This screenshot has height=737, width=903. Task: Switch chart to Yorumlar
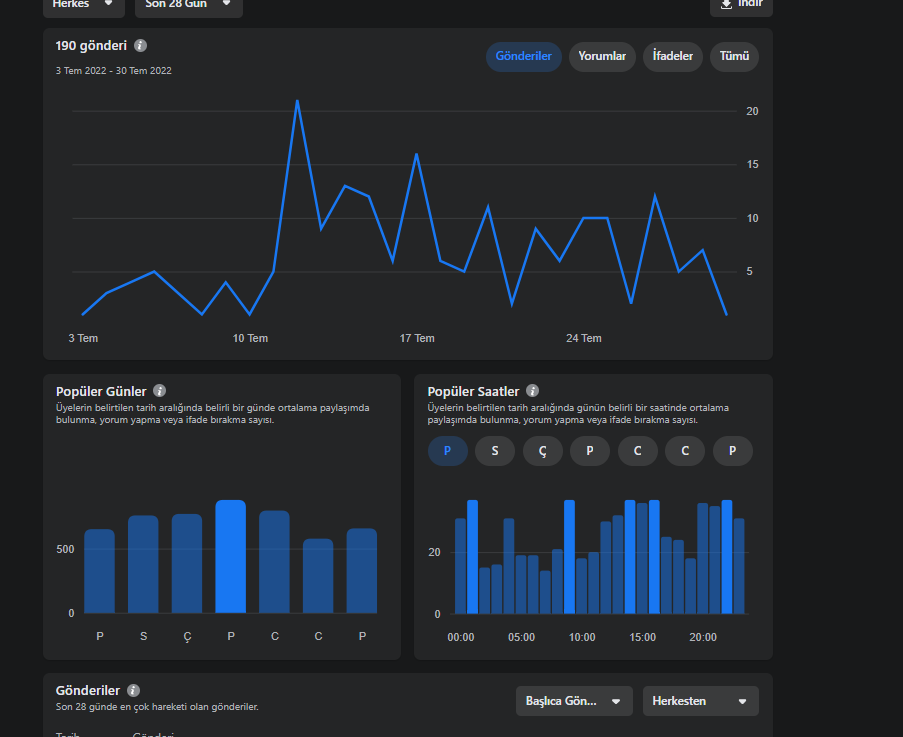[x=602, y=56]
